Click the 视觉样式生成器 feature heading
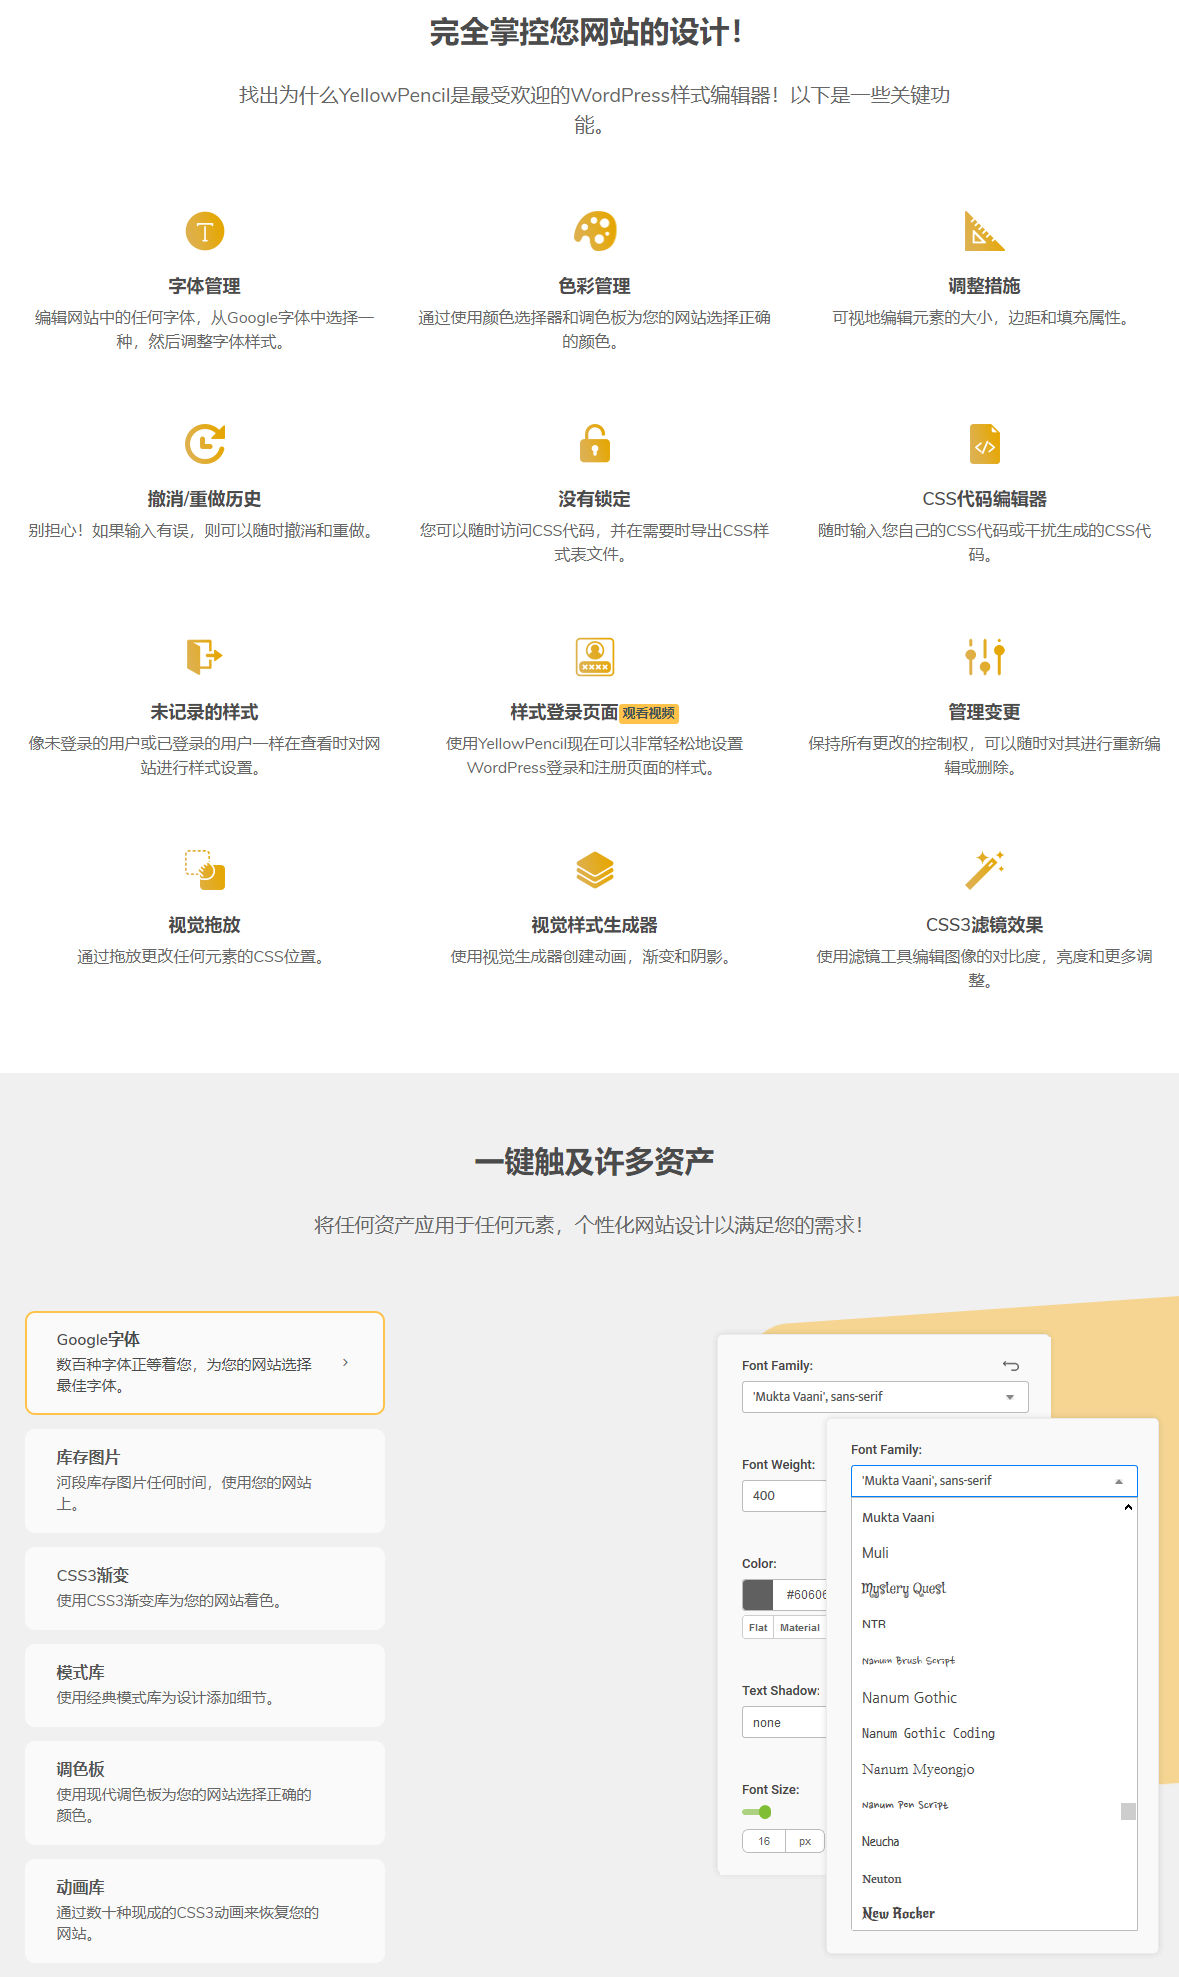This screenshot has height=1977, width=1179. coord(595,925)
